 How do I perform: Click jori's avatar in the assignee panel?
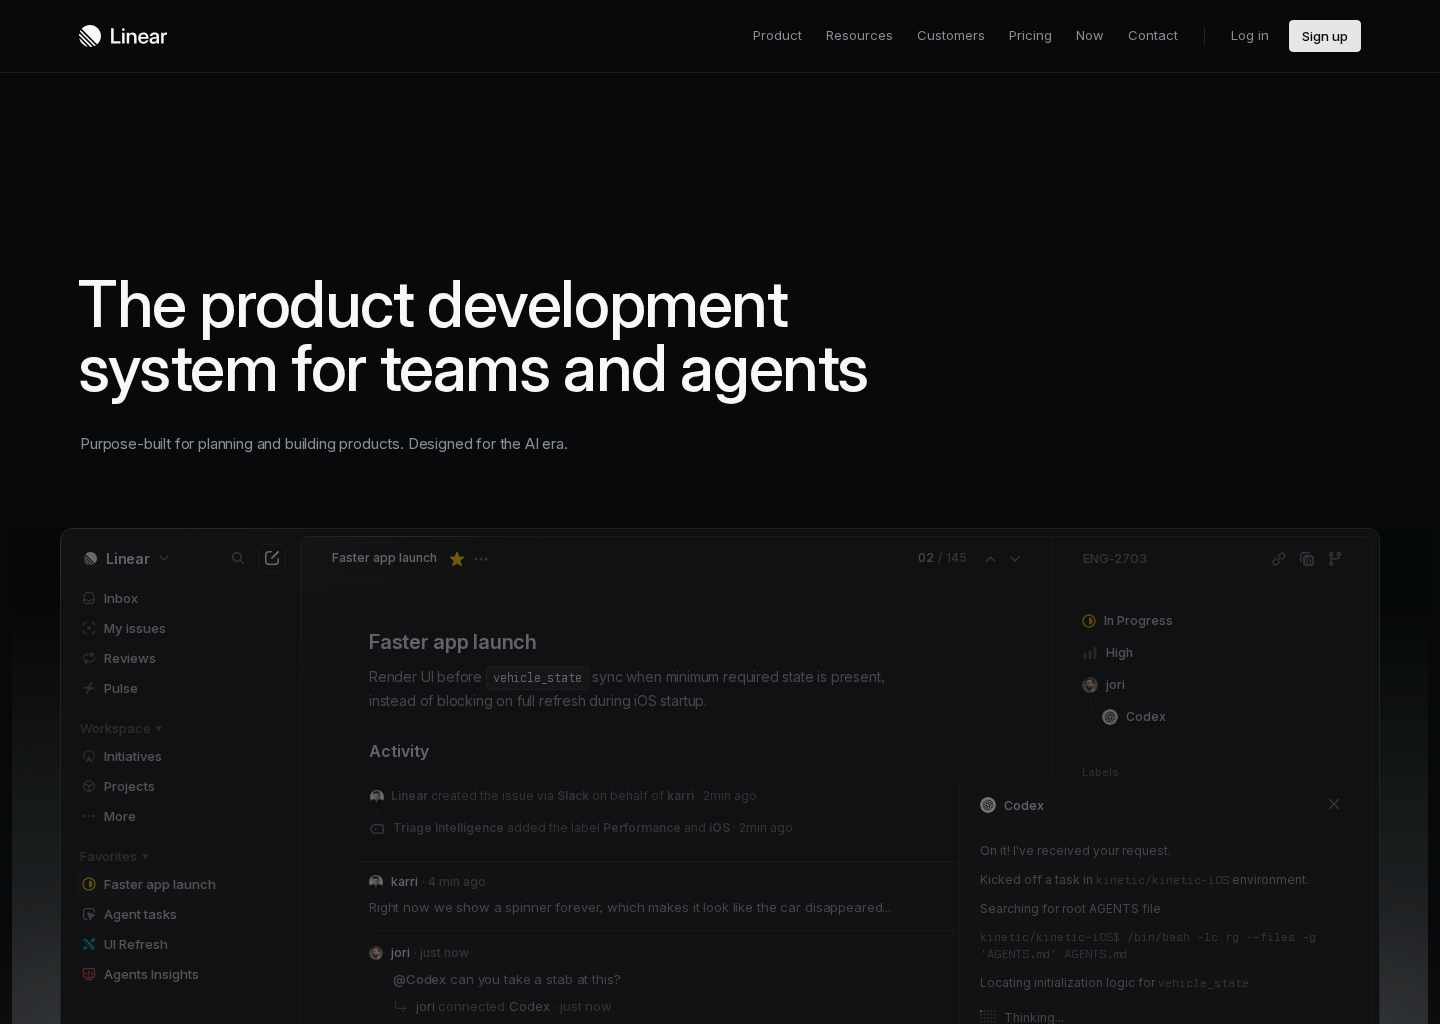point(1089,685)
